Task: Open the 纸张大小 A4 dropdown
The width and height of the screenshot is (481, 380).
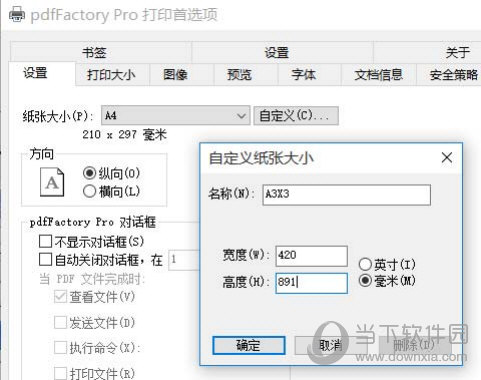Action: point(175,116)
